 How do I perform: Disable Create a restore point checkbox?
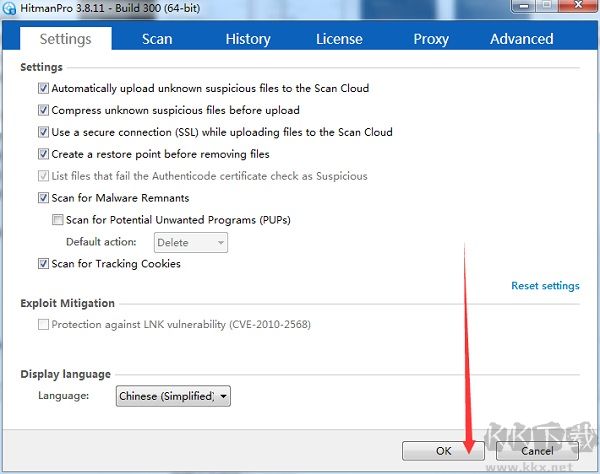pyautogui.click(x=43, y=154)
